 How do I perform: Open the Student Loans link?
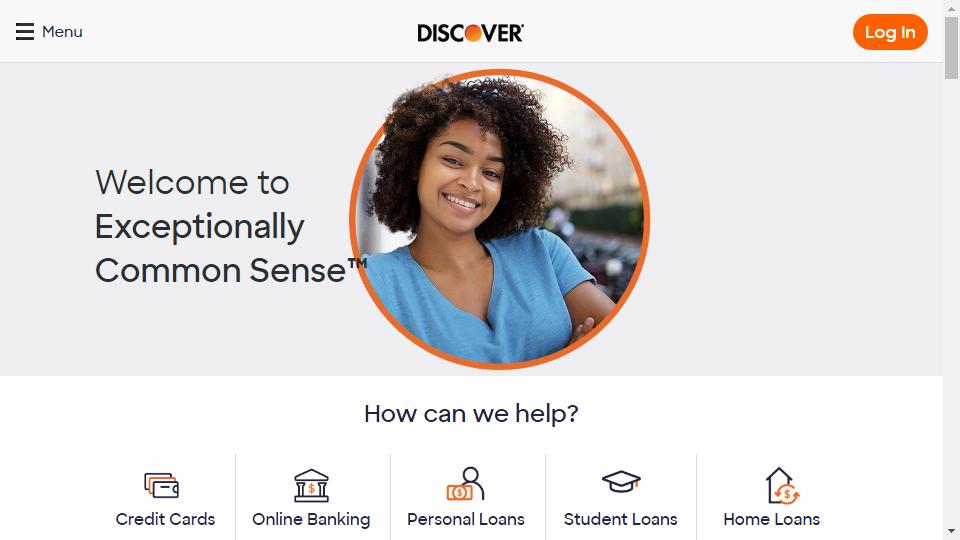(621, 519)
